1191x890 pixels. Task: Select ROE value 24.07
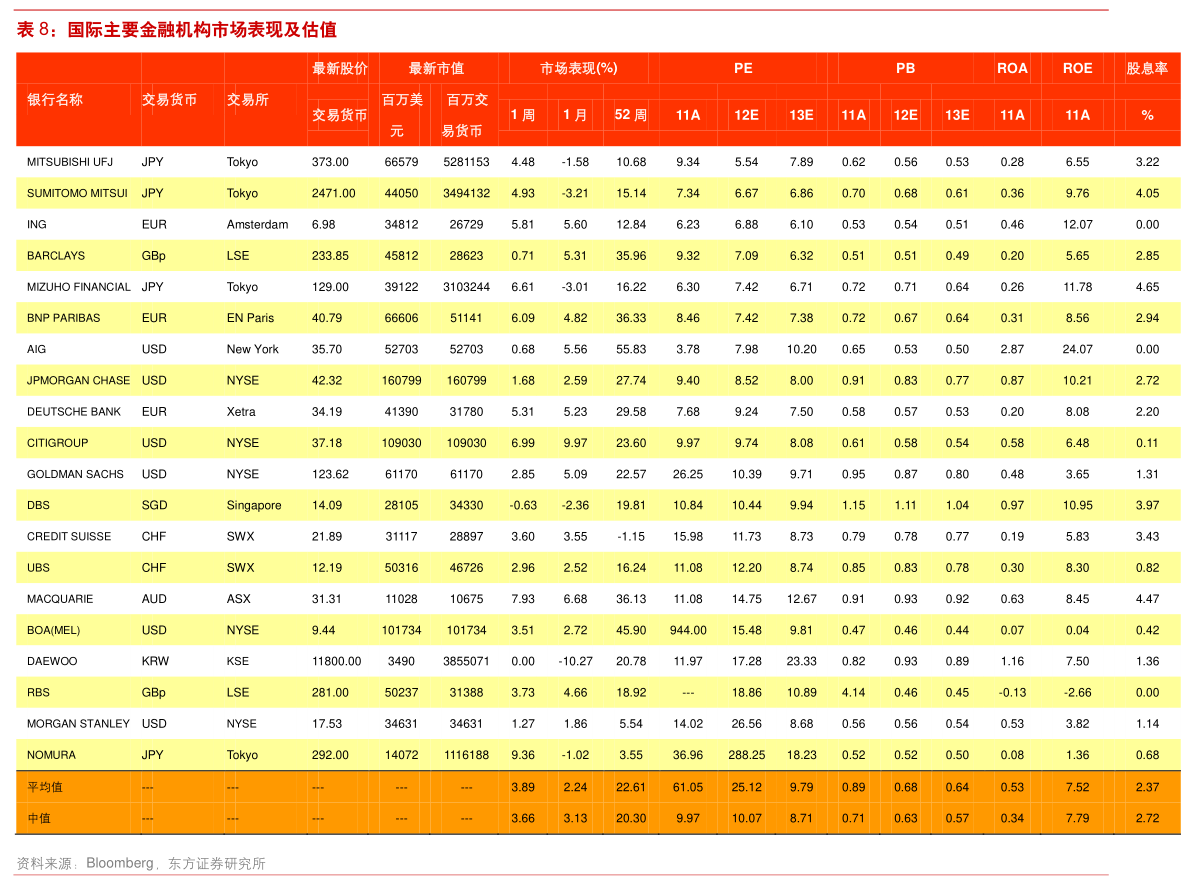(1077, 349)
